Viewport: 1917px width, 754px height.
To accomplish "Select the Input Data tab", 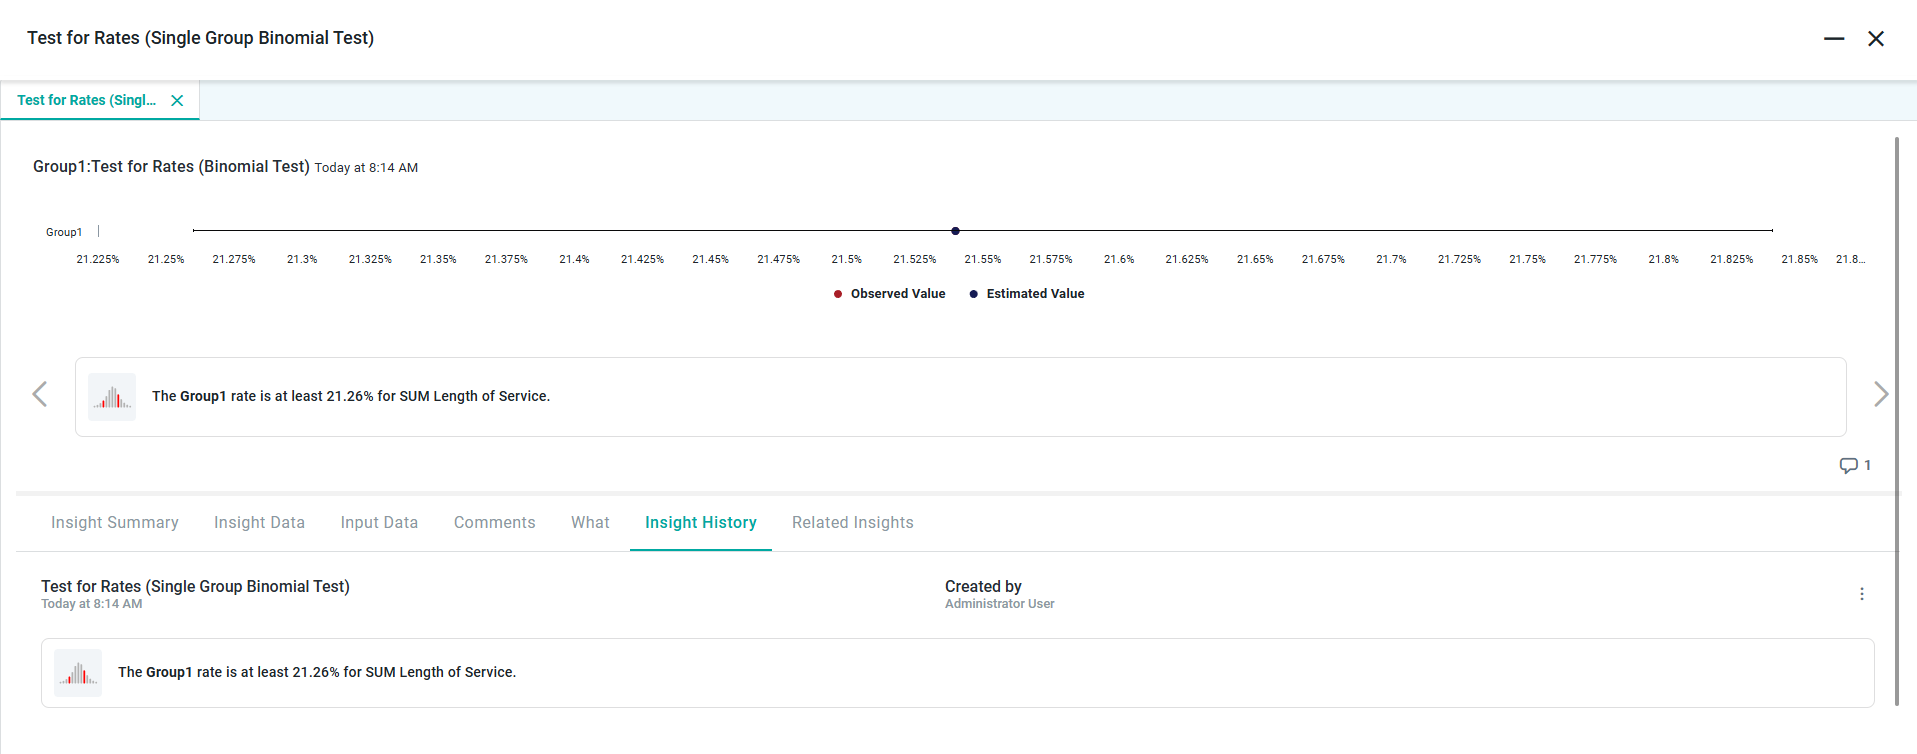I will click(379, 523).
